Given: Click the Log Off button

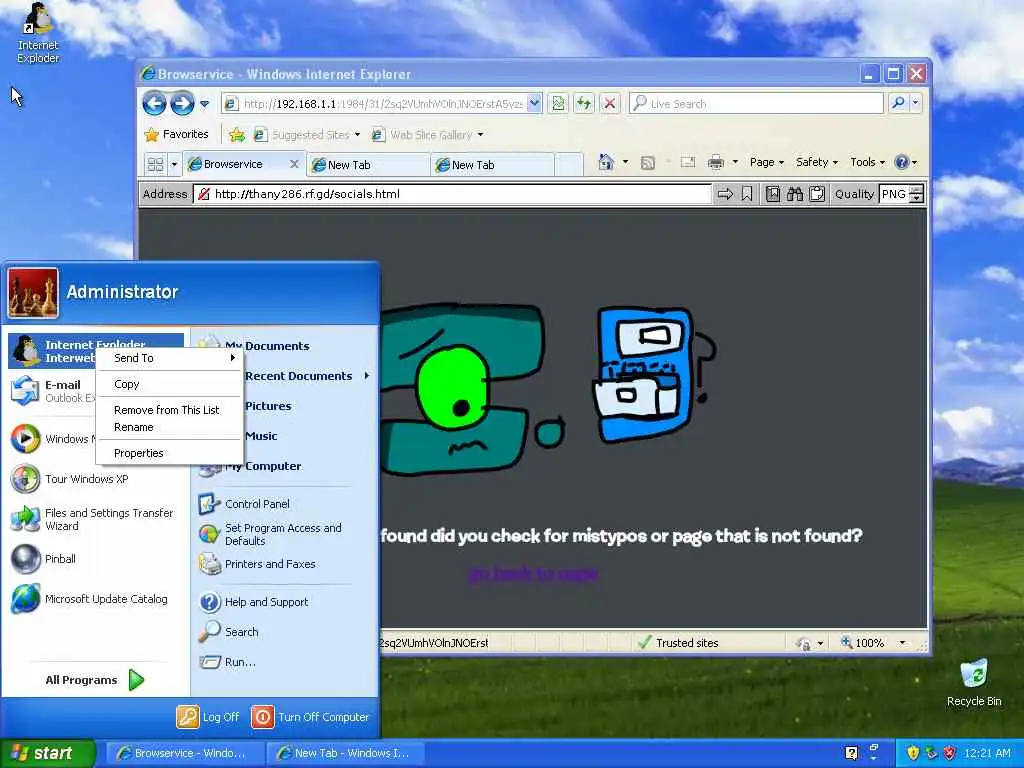Looking at the screenshot, I should (208, 716).
